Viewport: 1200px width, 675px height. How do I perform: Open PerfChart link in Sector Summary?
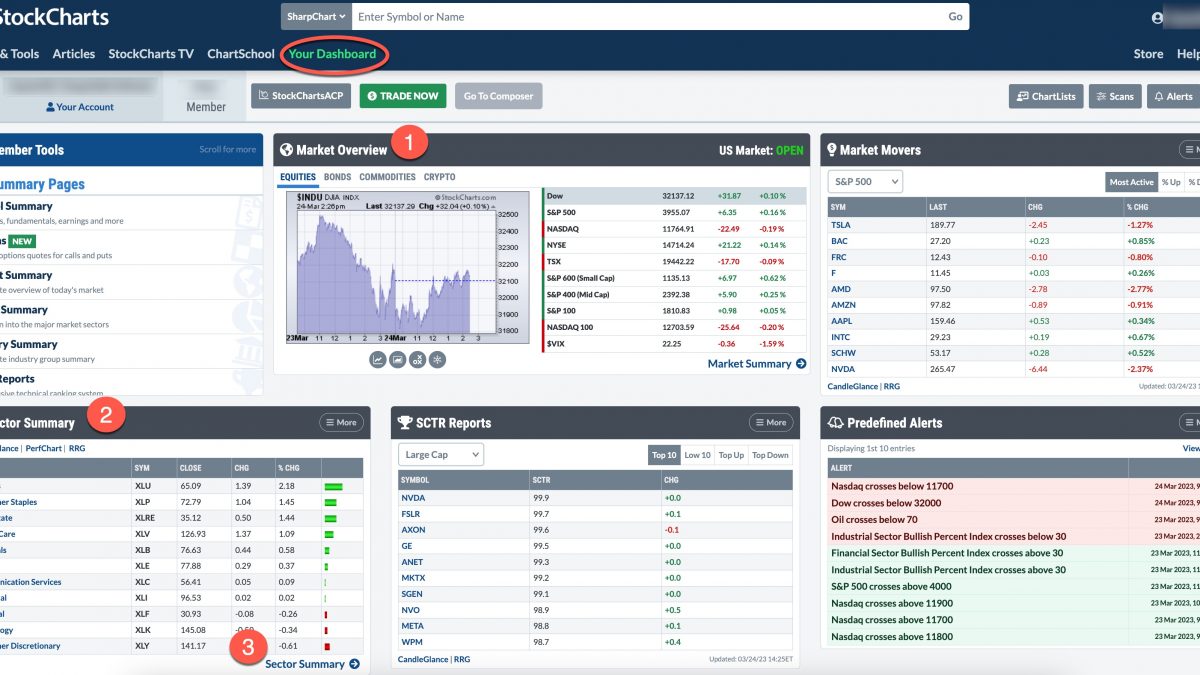click(43, 448)
